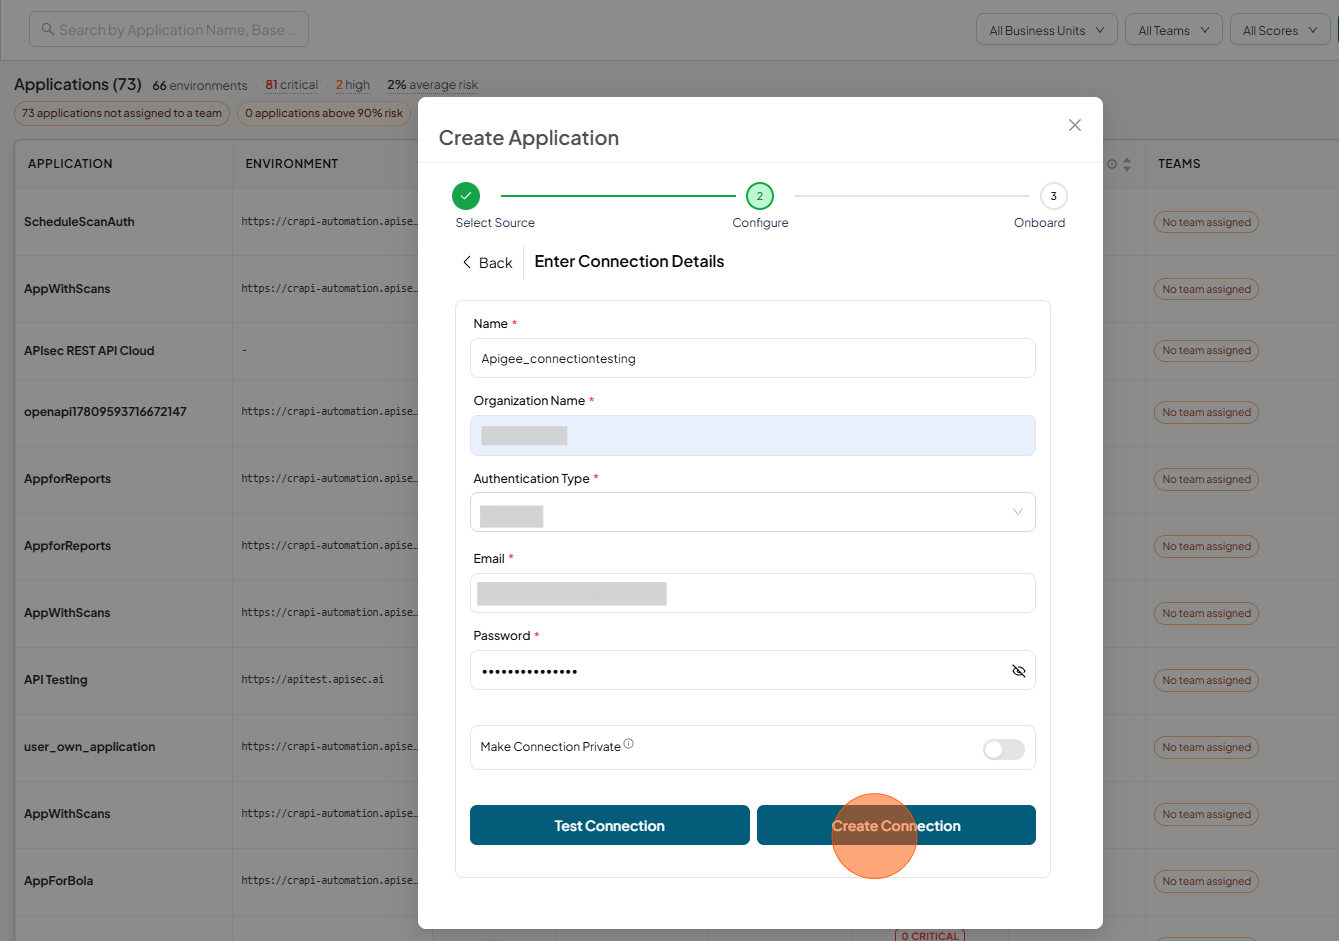This screenshot has width=1339, height=941.
Task: Click the 81 critical link
Action: (x=292, y=85)
